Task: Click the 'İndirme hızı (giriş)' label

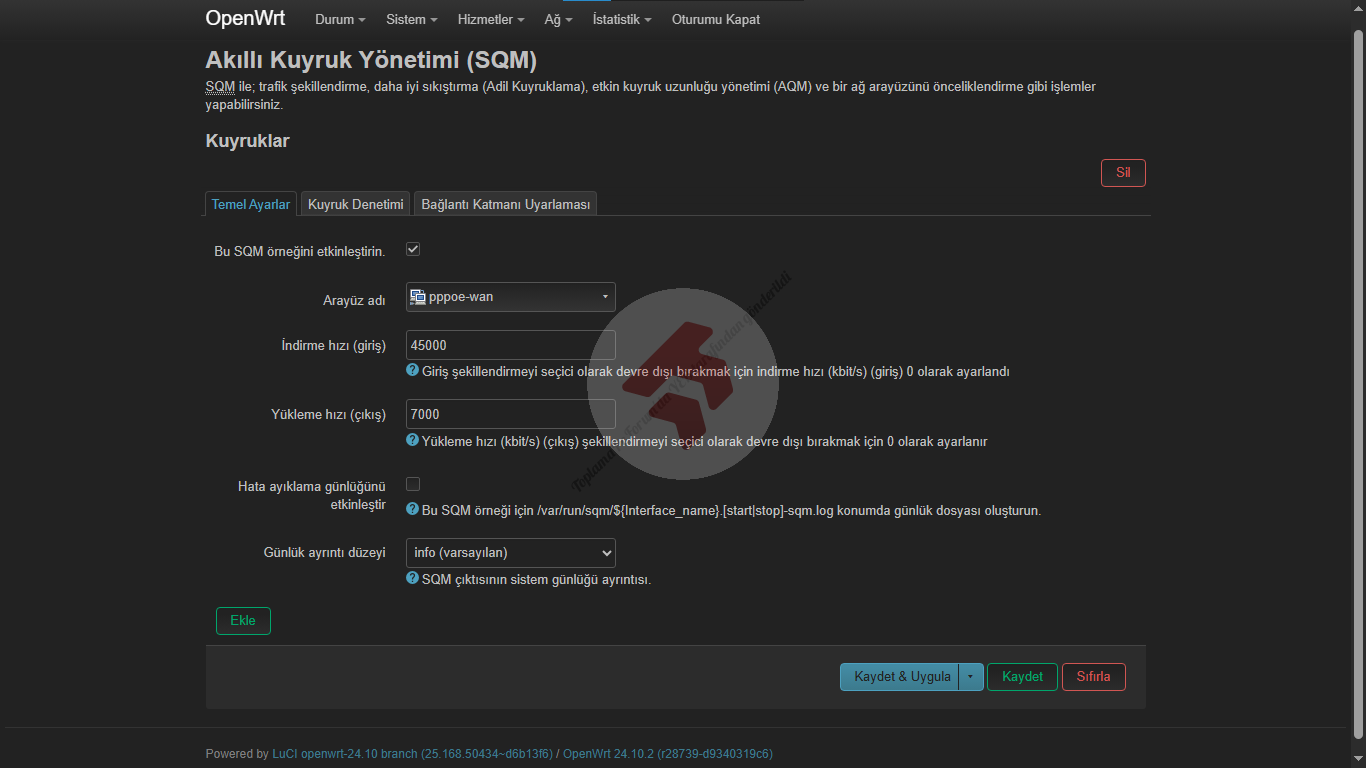Action: coord(334,345)
